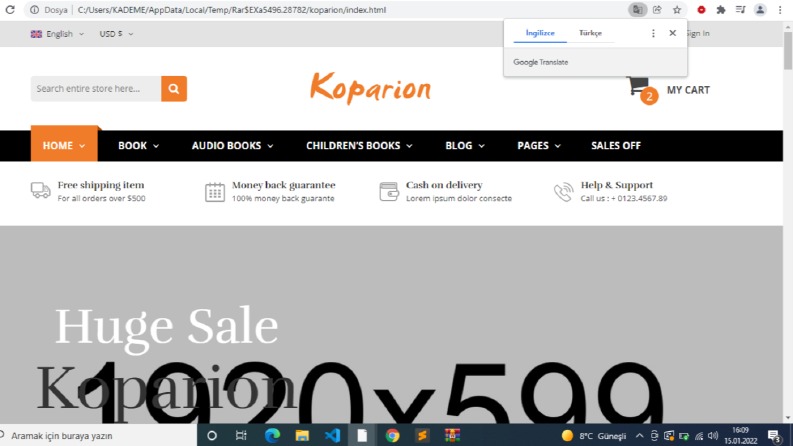Screen dimensions: 793x446
Task: Click the search entire store input field
Action: click(x=96, y=88)
